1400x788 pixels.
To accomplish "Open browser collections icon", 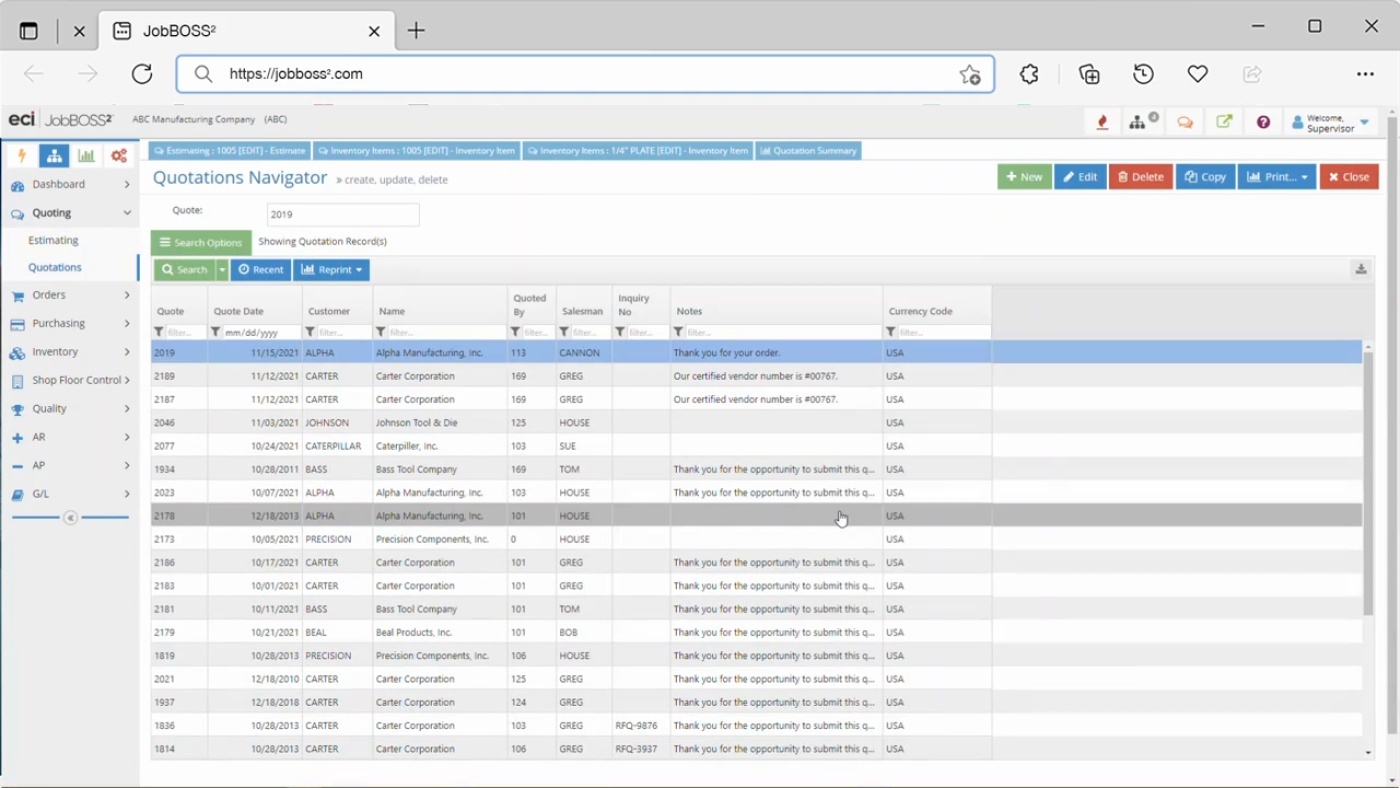I will point(1089,74).
